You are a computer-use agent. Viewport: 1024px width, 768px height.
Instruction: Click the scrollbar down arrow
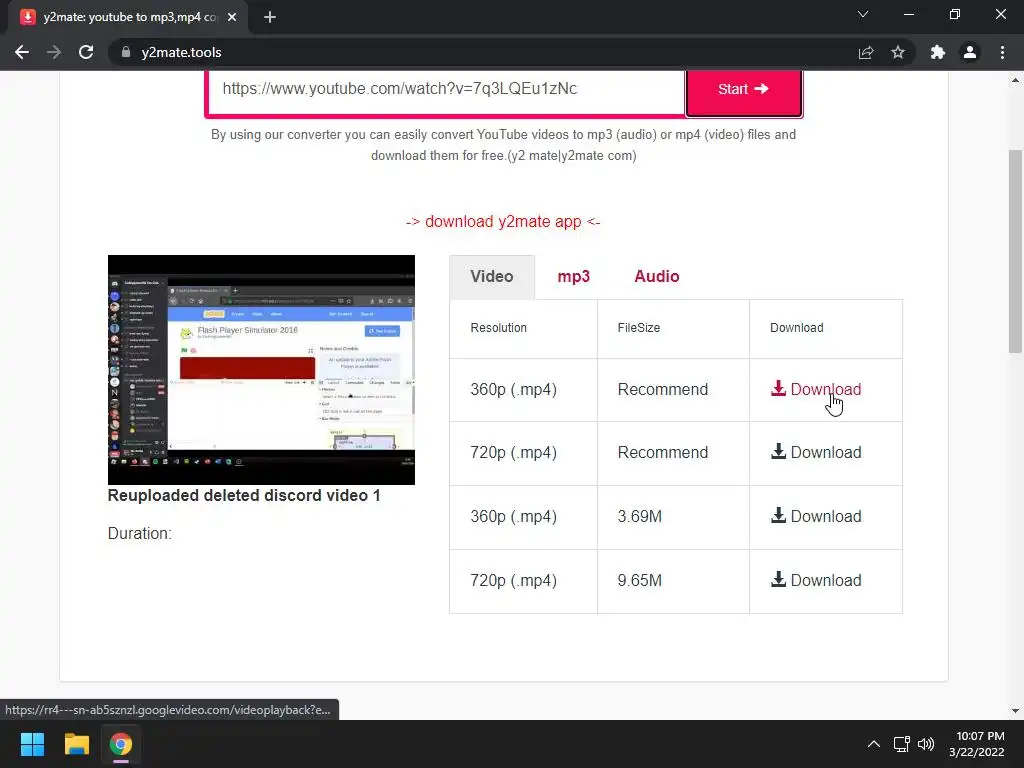tap(1015, 711)
